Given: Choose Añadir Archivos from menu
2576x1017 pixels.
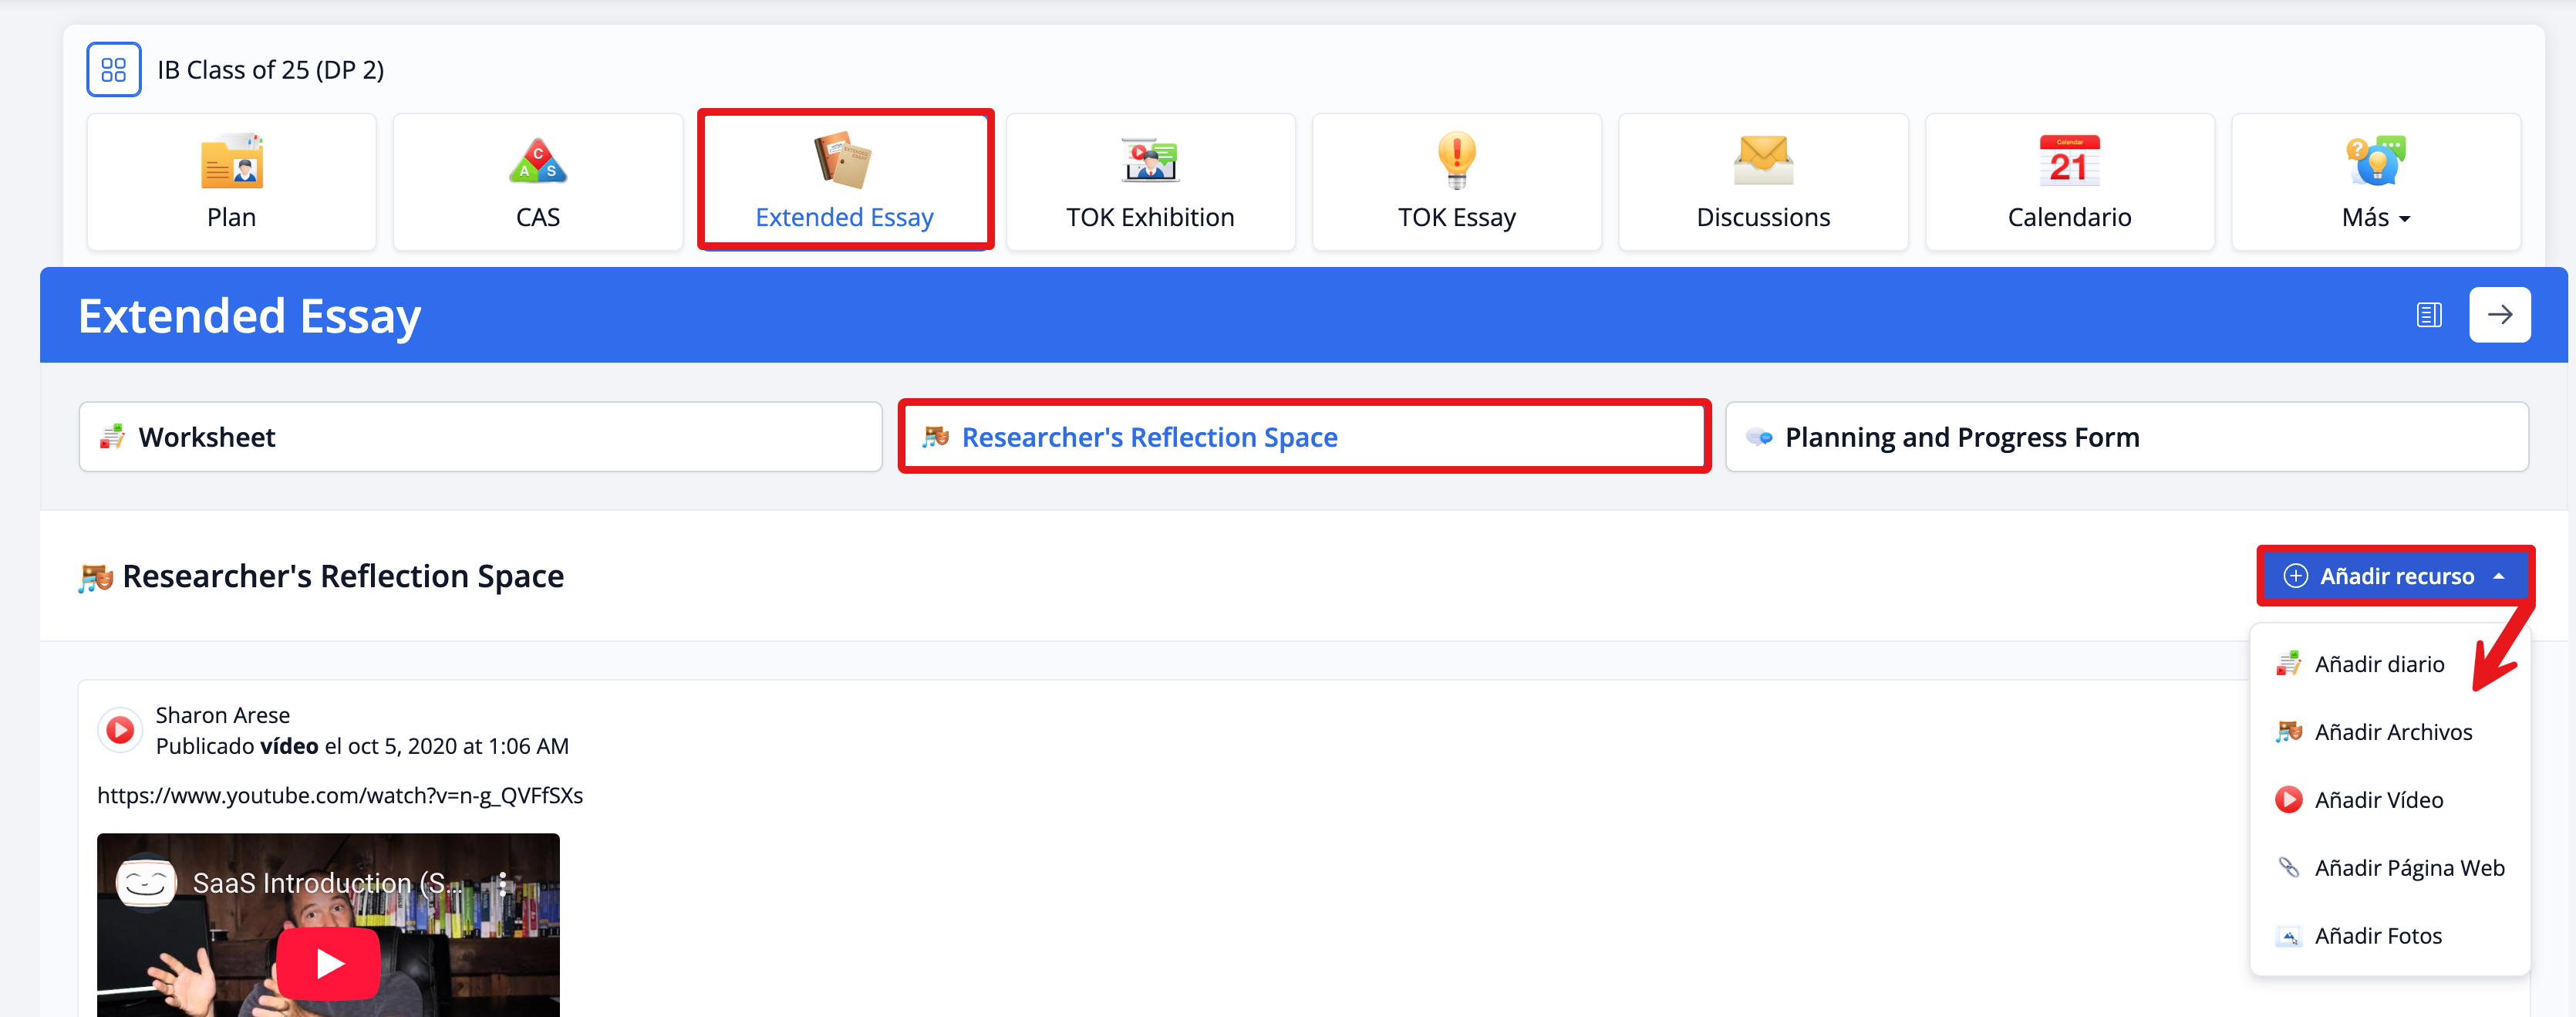Looking at the screenshot, I should coord(2392,732).
